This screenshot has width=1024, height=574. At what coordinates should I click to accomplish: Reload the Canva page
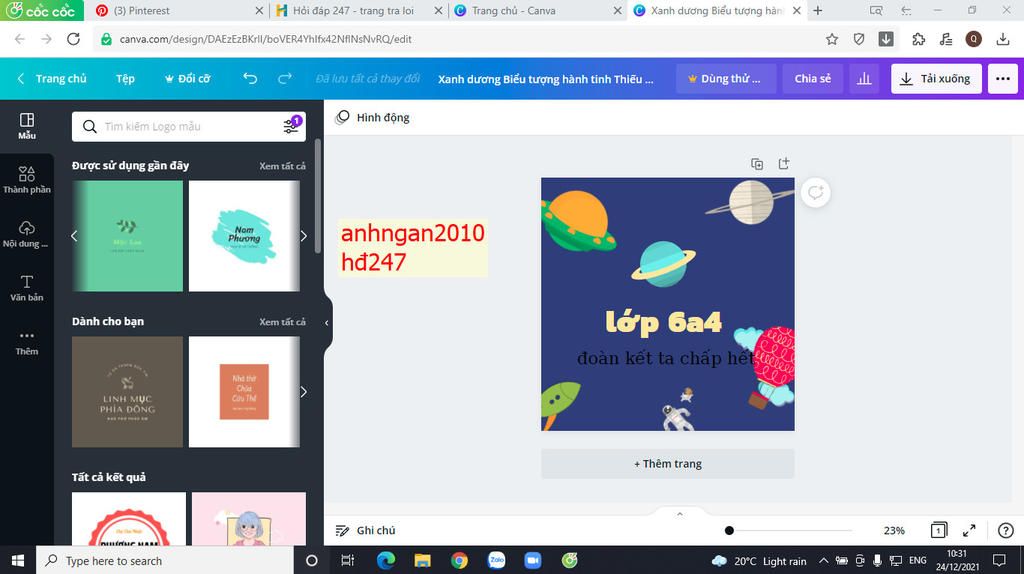73,39
